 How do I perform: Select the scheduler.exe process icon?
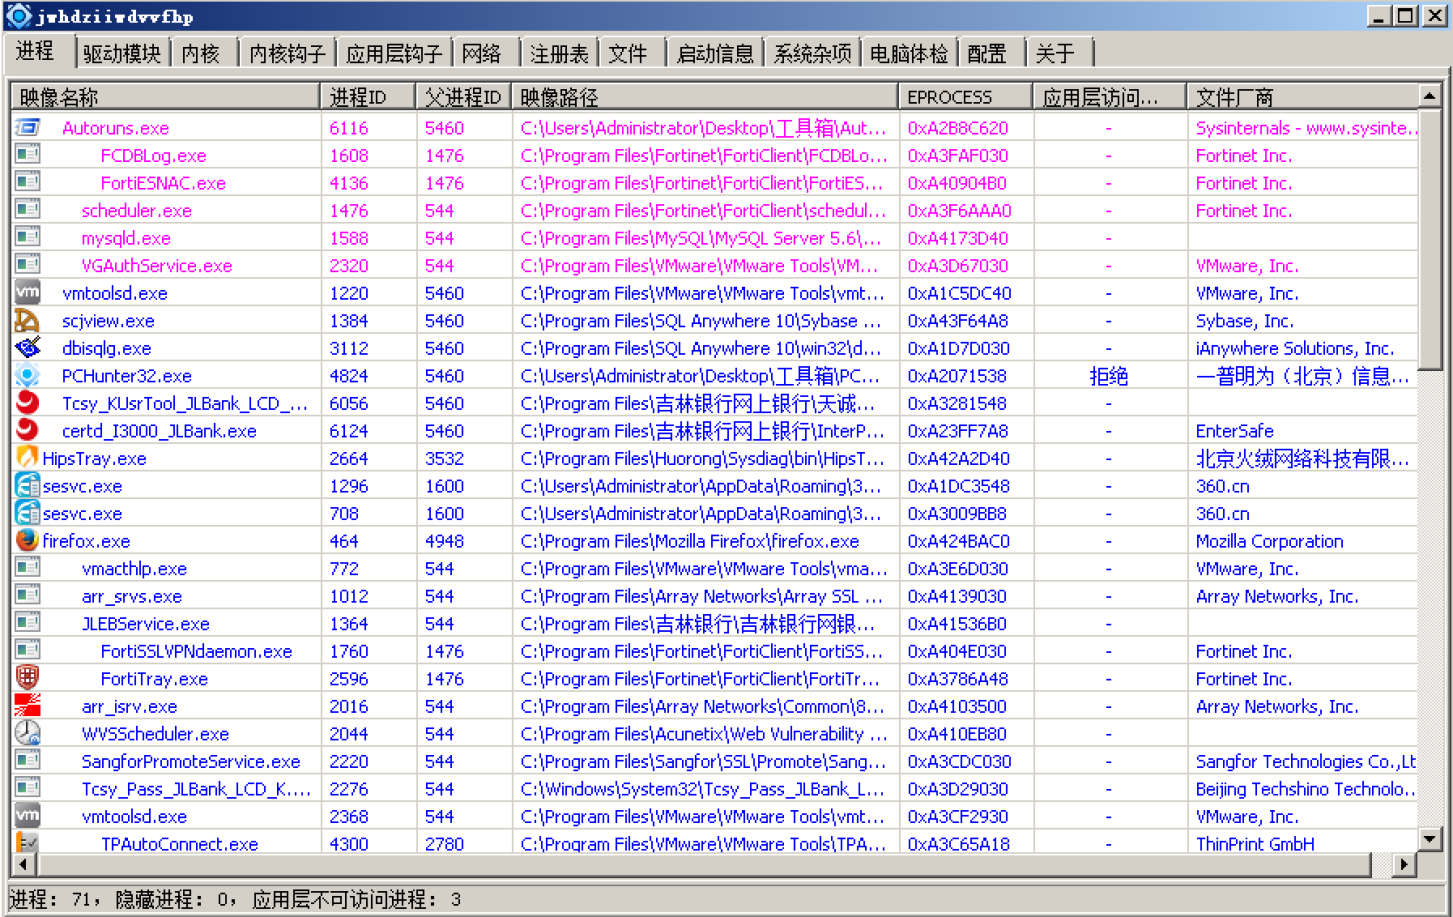tap(28, 210)
